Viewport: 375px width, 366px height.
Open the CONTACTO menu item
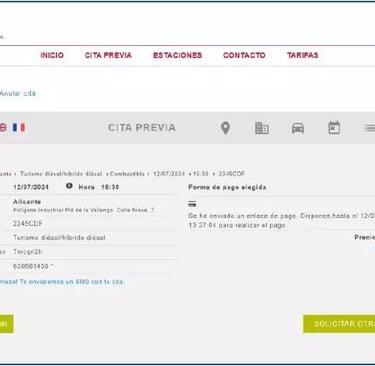(244, 55)
